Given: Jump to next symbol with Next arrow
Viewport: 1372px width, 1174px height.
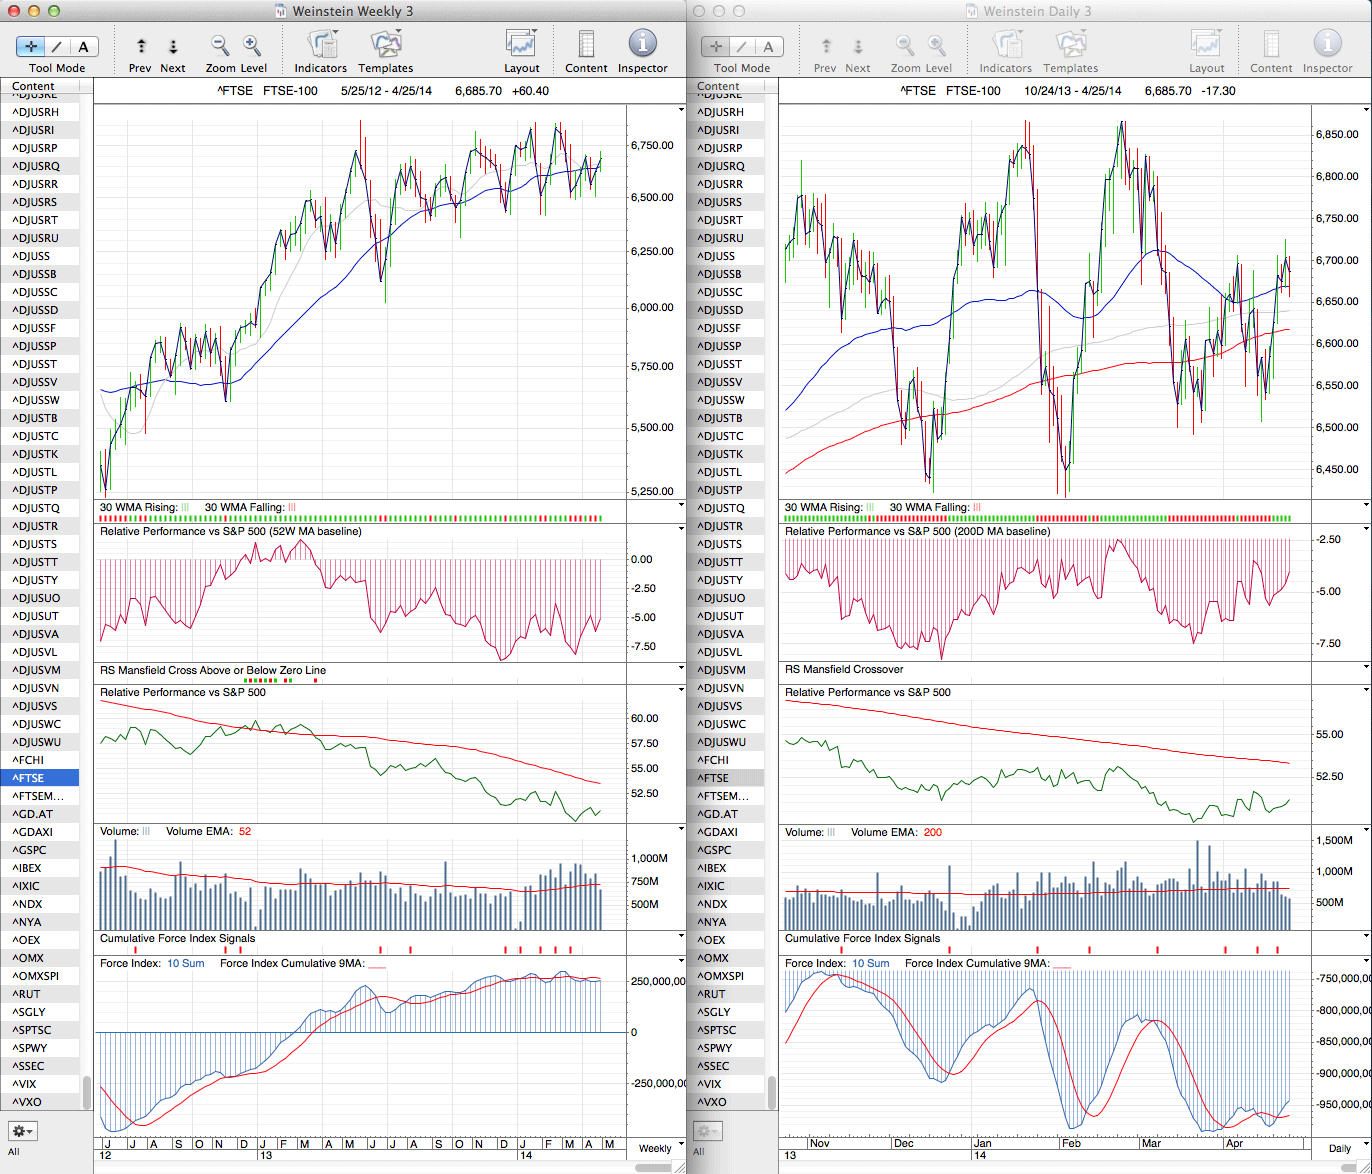Looking at the screenshot, I should [173, 46].
